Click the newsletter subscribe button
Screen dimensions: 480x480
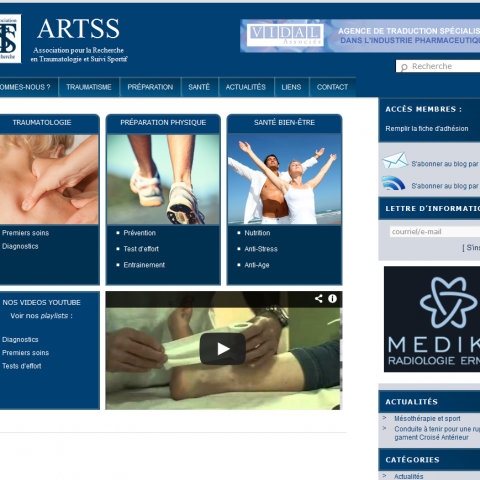[471, 248]
